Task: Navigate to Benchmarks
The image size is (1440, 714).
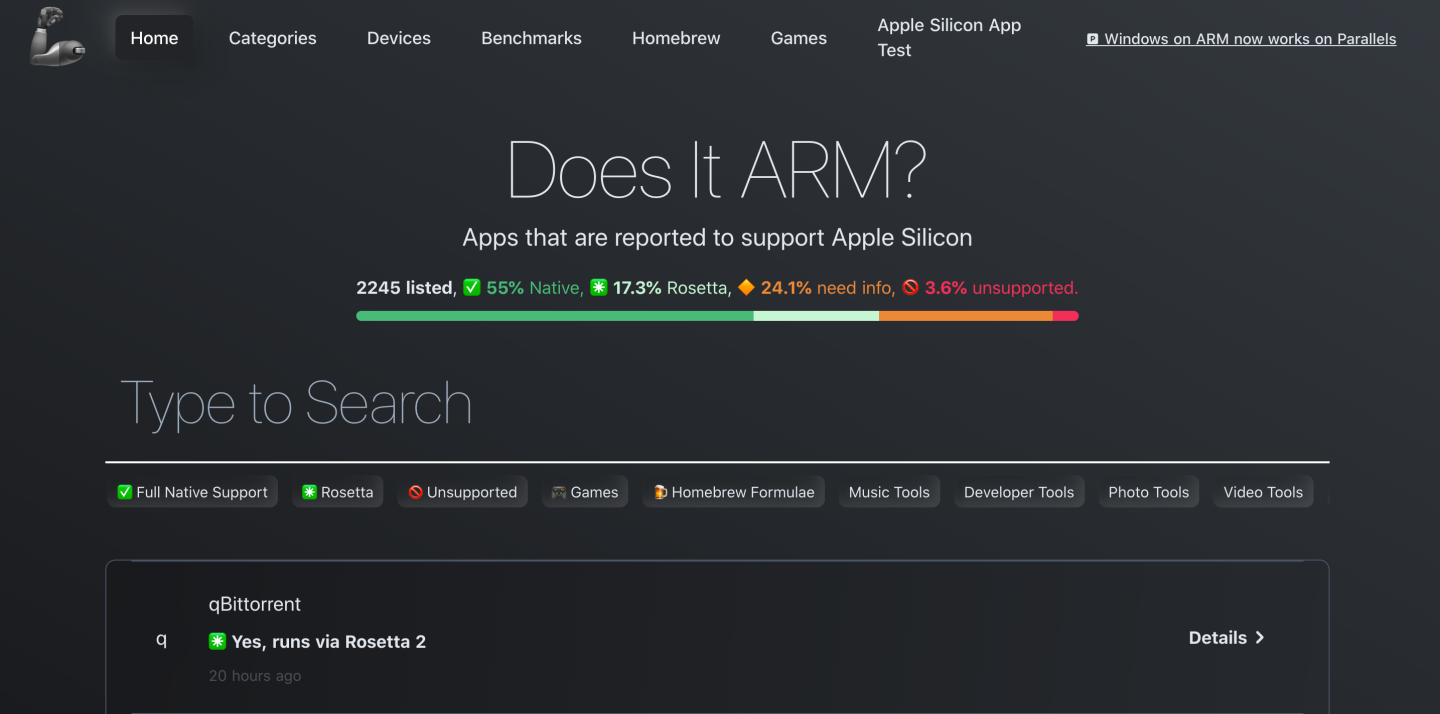Action: tap(531, 38)
